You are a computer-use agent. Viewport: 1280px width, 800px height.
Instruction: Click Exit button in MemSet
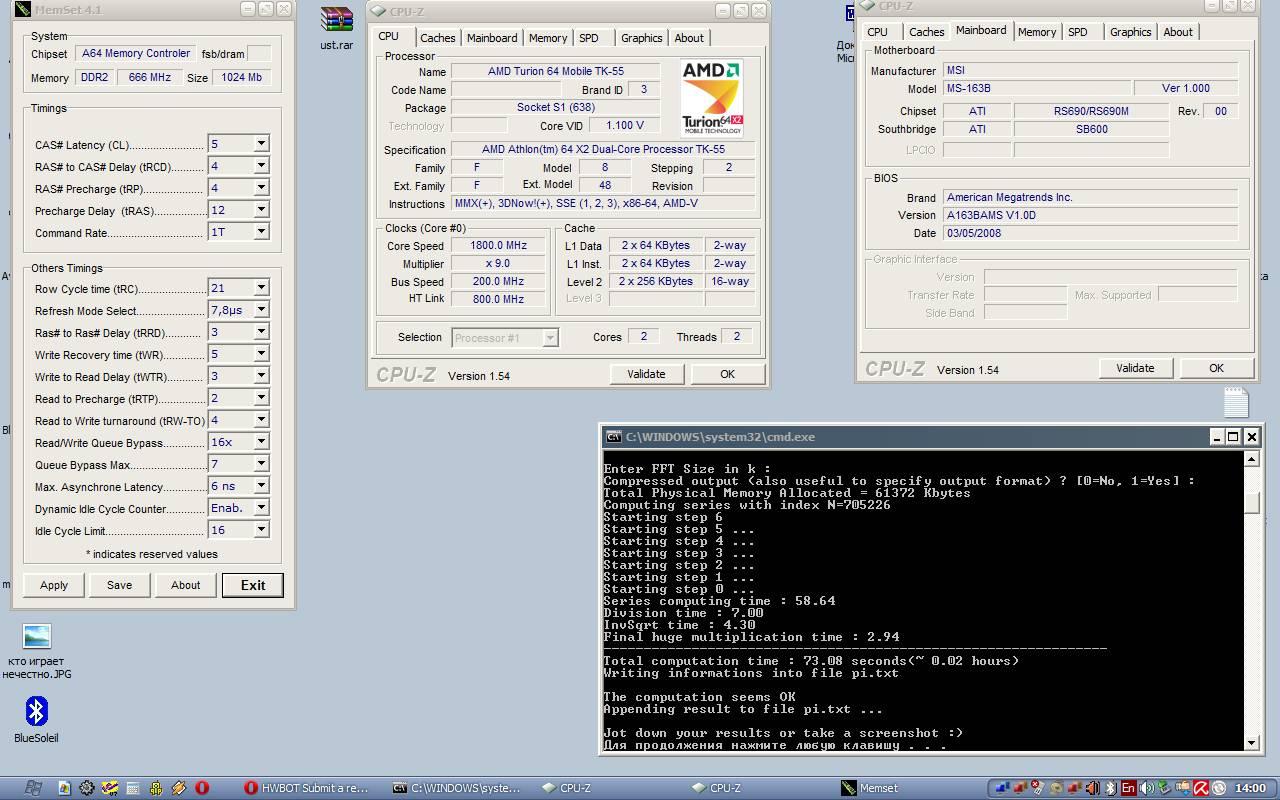pyautogui.click(x=253, y=585)
